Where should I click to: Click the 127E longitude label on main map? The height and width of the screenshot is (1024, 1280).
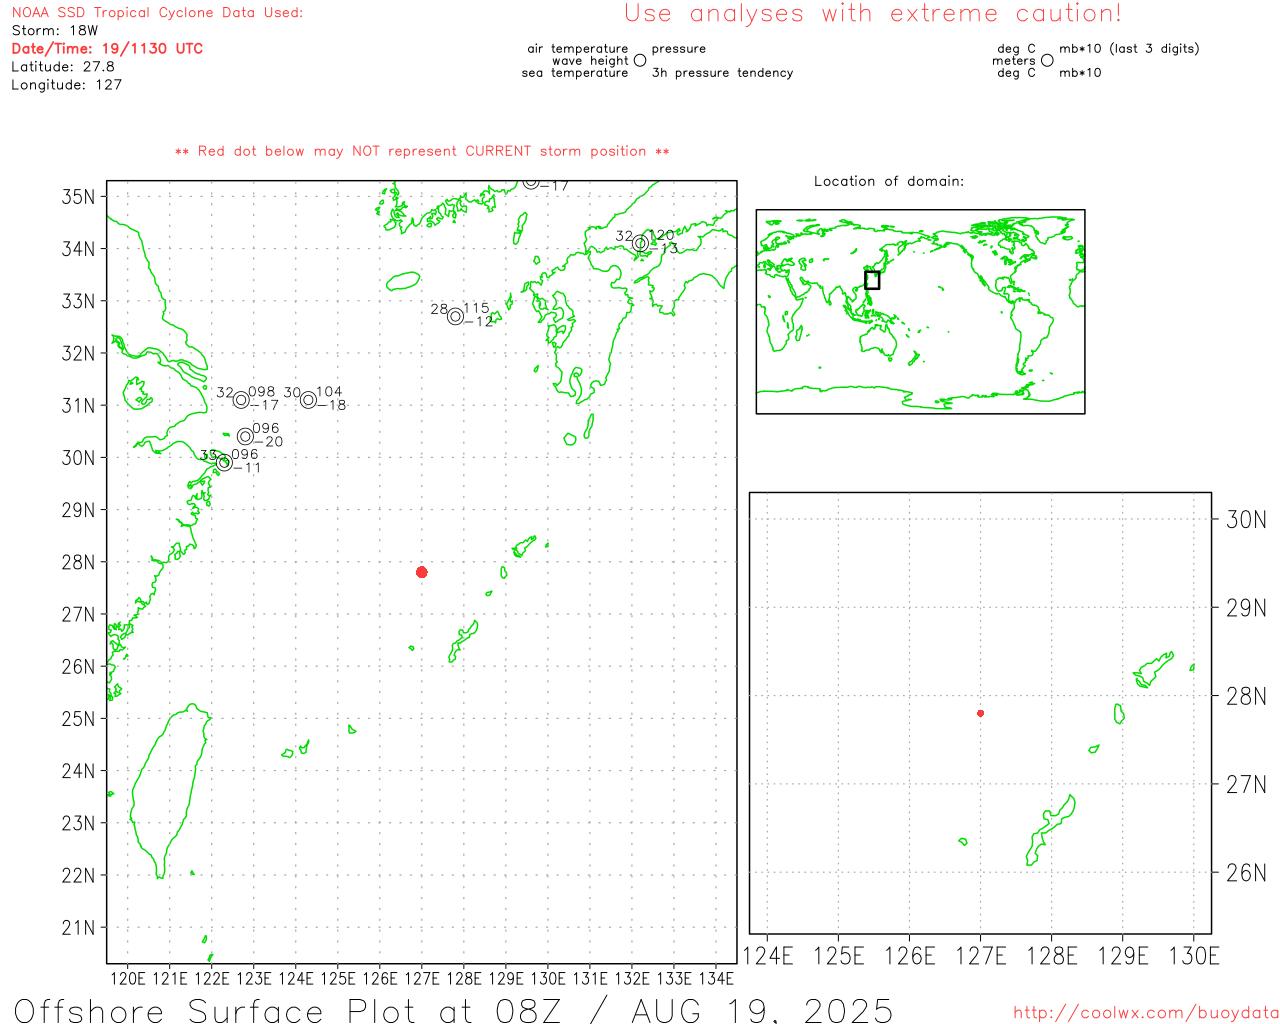click(x=422, y=978)
